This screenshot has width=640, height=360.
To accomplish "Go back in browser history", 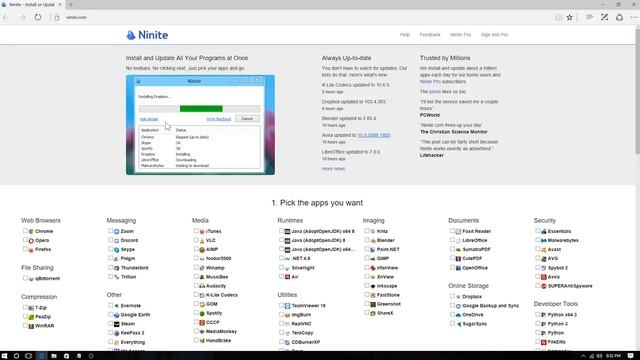I will (x=6, y=17).
